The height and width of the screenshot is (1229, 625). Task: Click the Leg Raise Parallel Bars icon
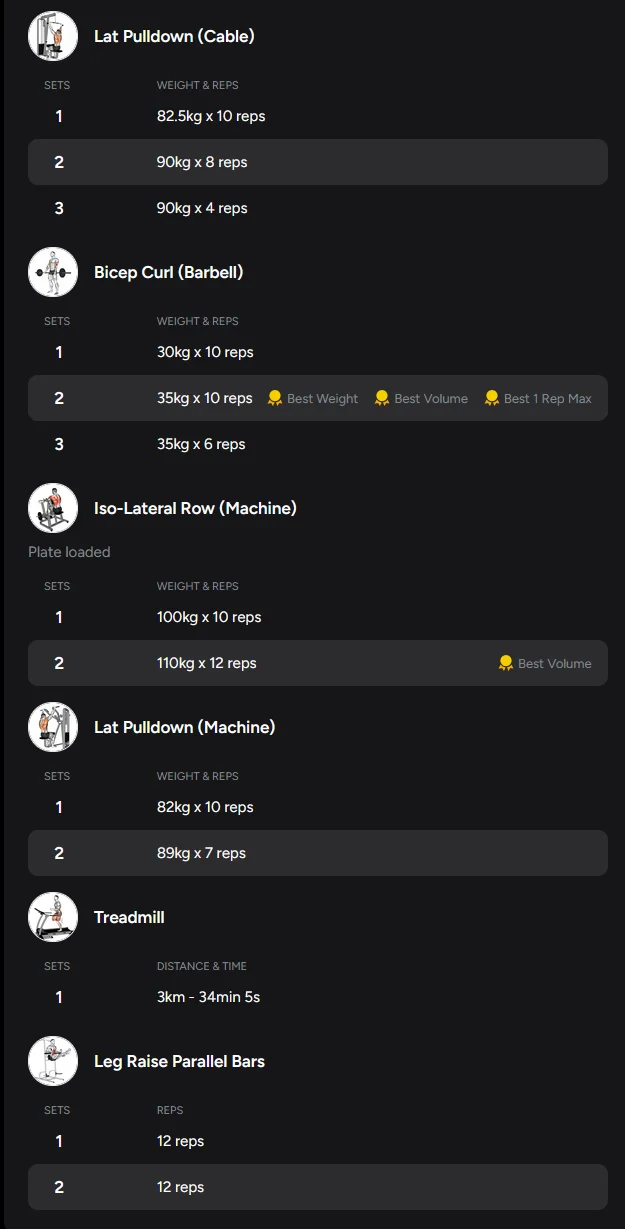(x=53, y=1061)
